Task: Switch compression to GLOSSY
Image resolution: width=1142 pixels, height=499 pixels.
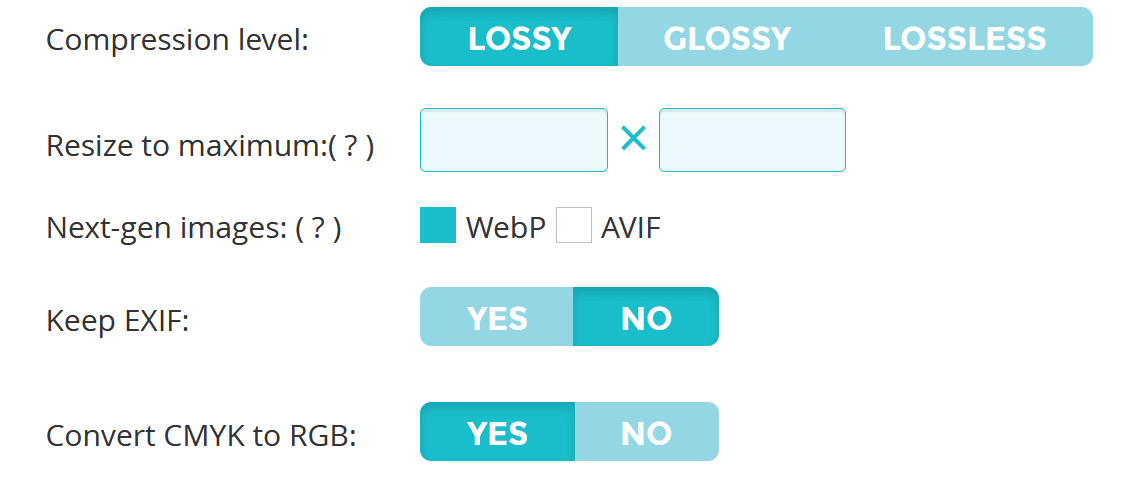Action: tap(727, 38)
